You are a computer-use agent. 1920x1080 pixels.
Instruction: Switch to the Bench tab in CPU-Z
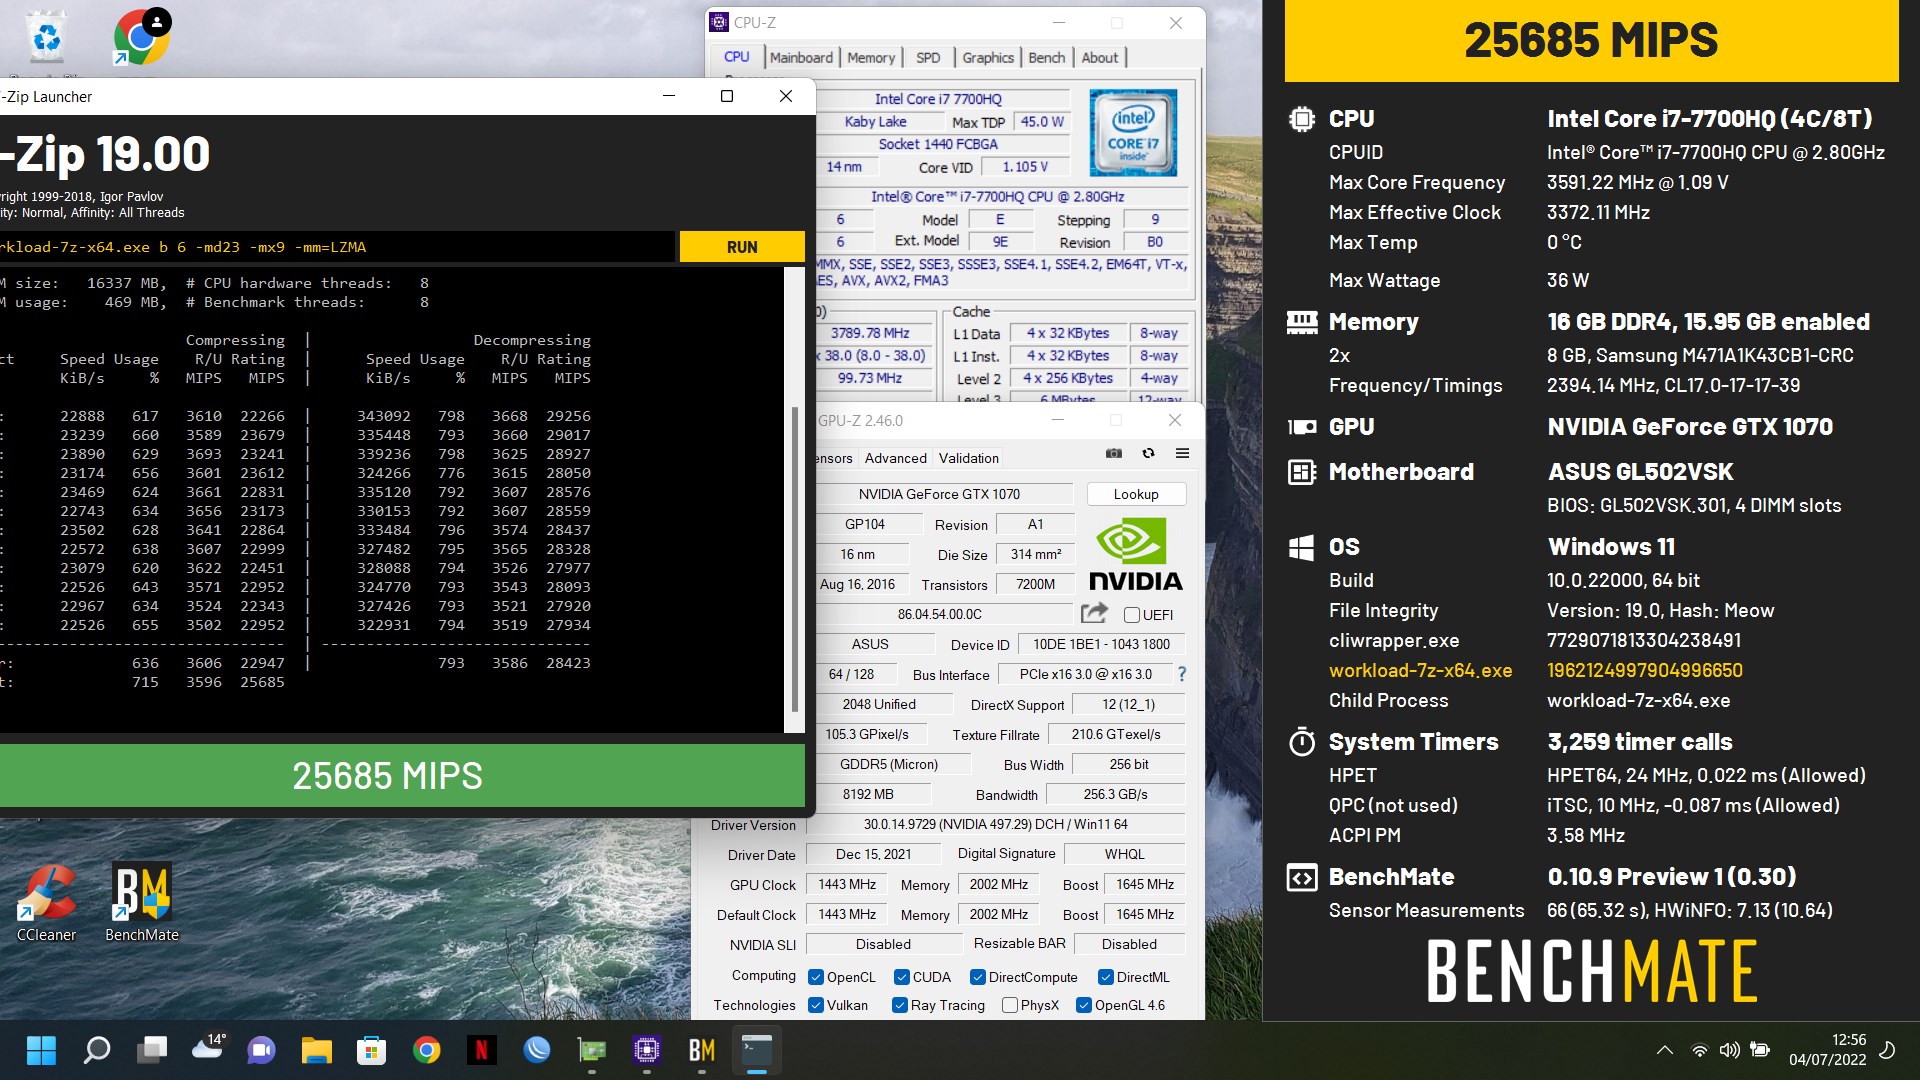pyautogui.click(x=1047, y=58)
